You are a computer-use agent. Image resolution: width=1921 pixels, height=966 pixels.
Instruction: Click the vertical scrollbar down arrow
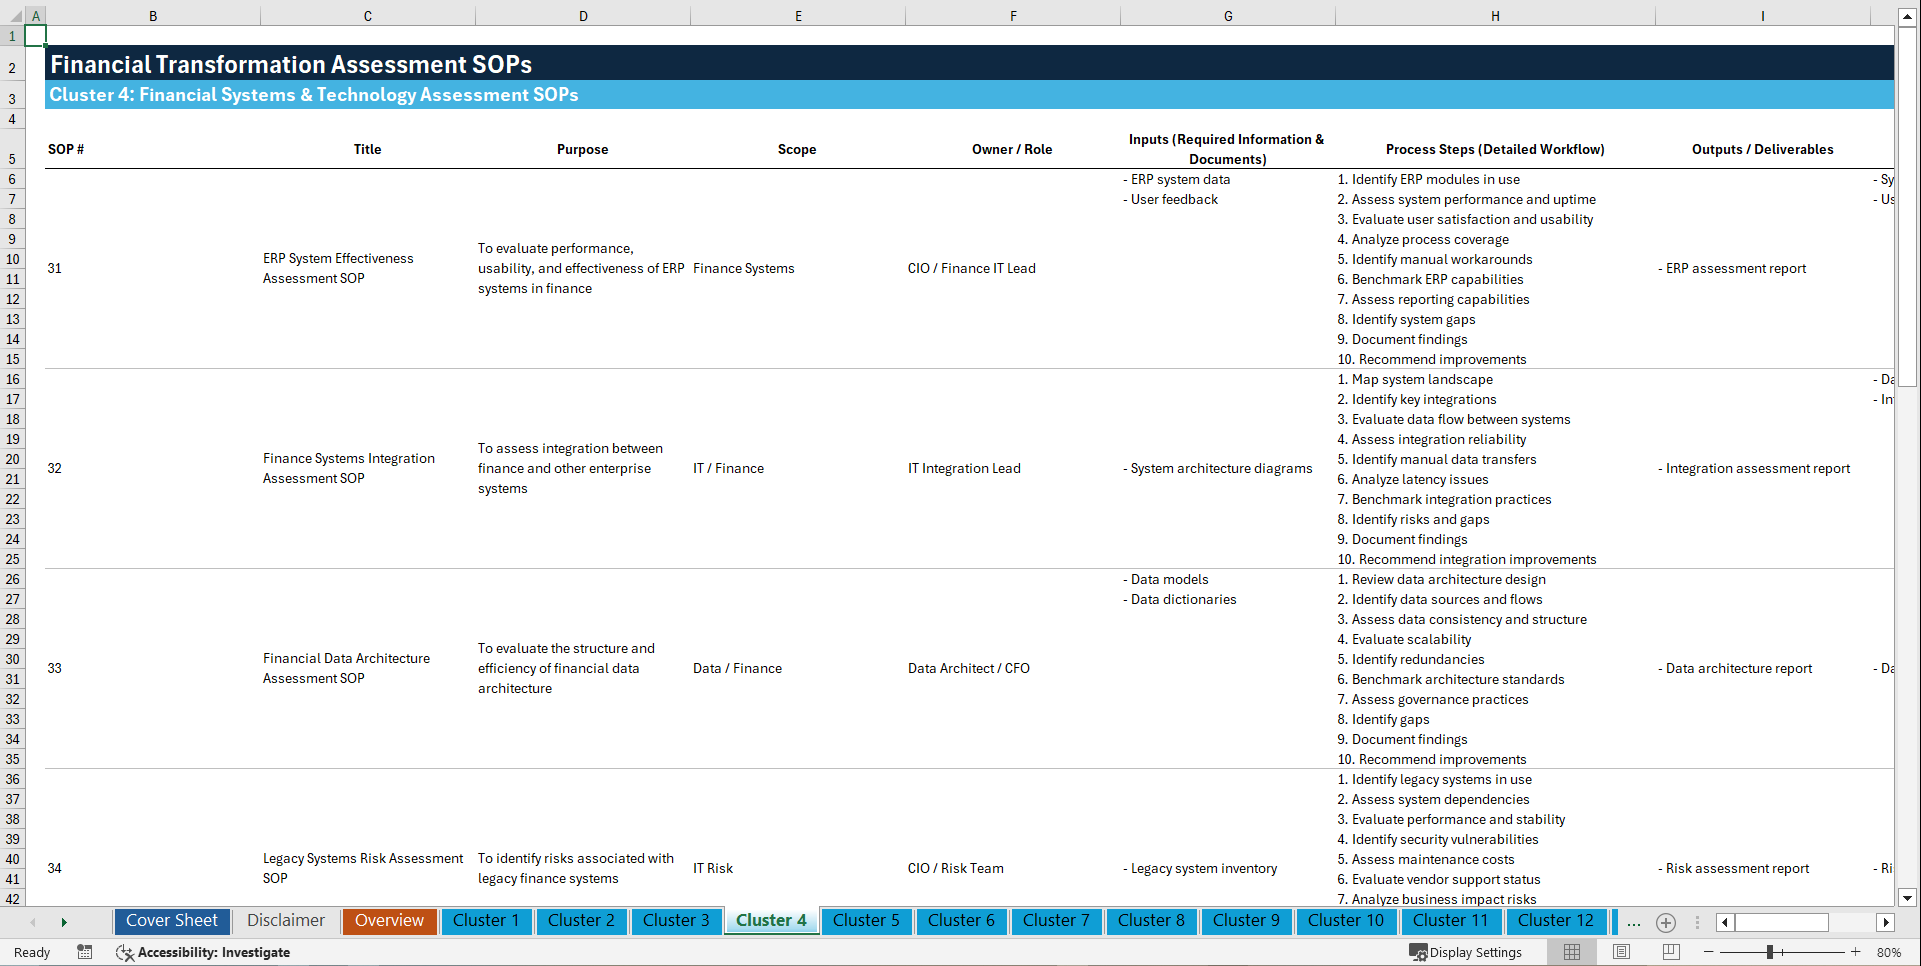(1909, 897)
